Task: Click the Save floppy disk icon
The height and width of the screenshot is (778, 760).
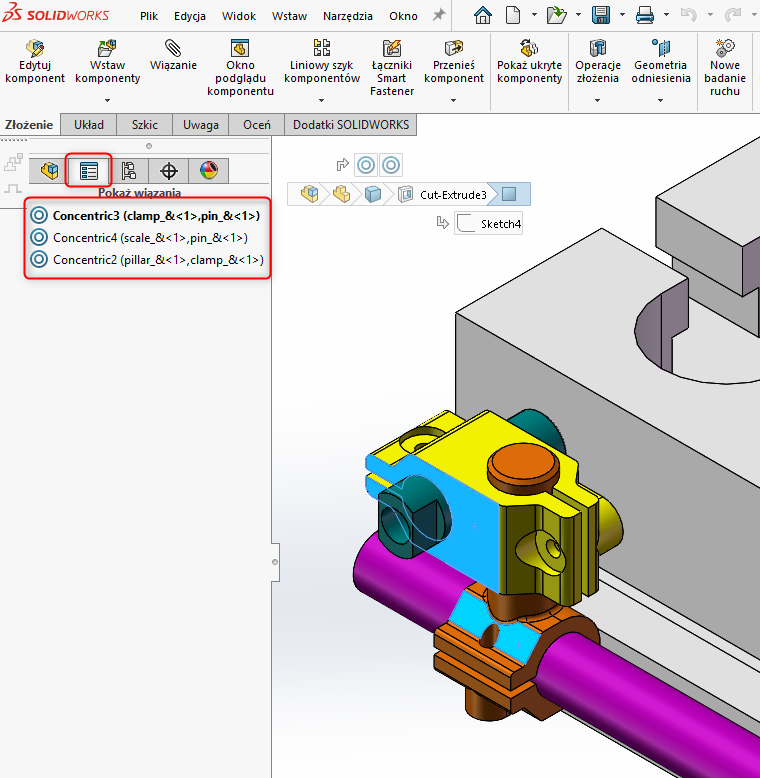Action: coord(601,15)
